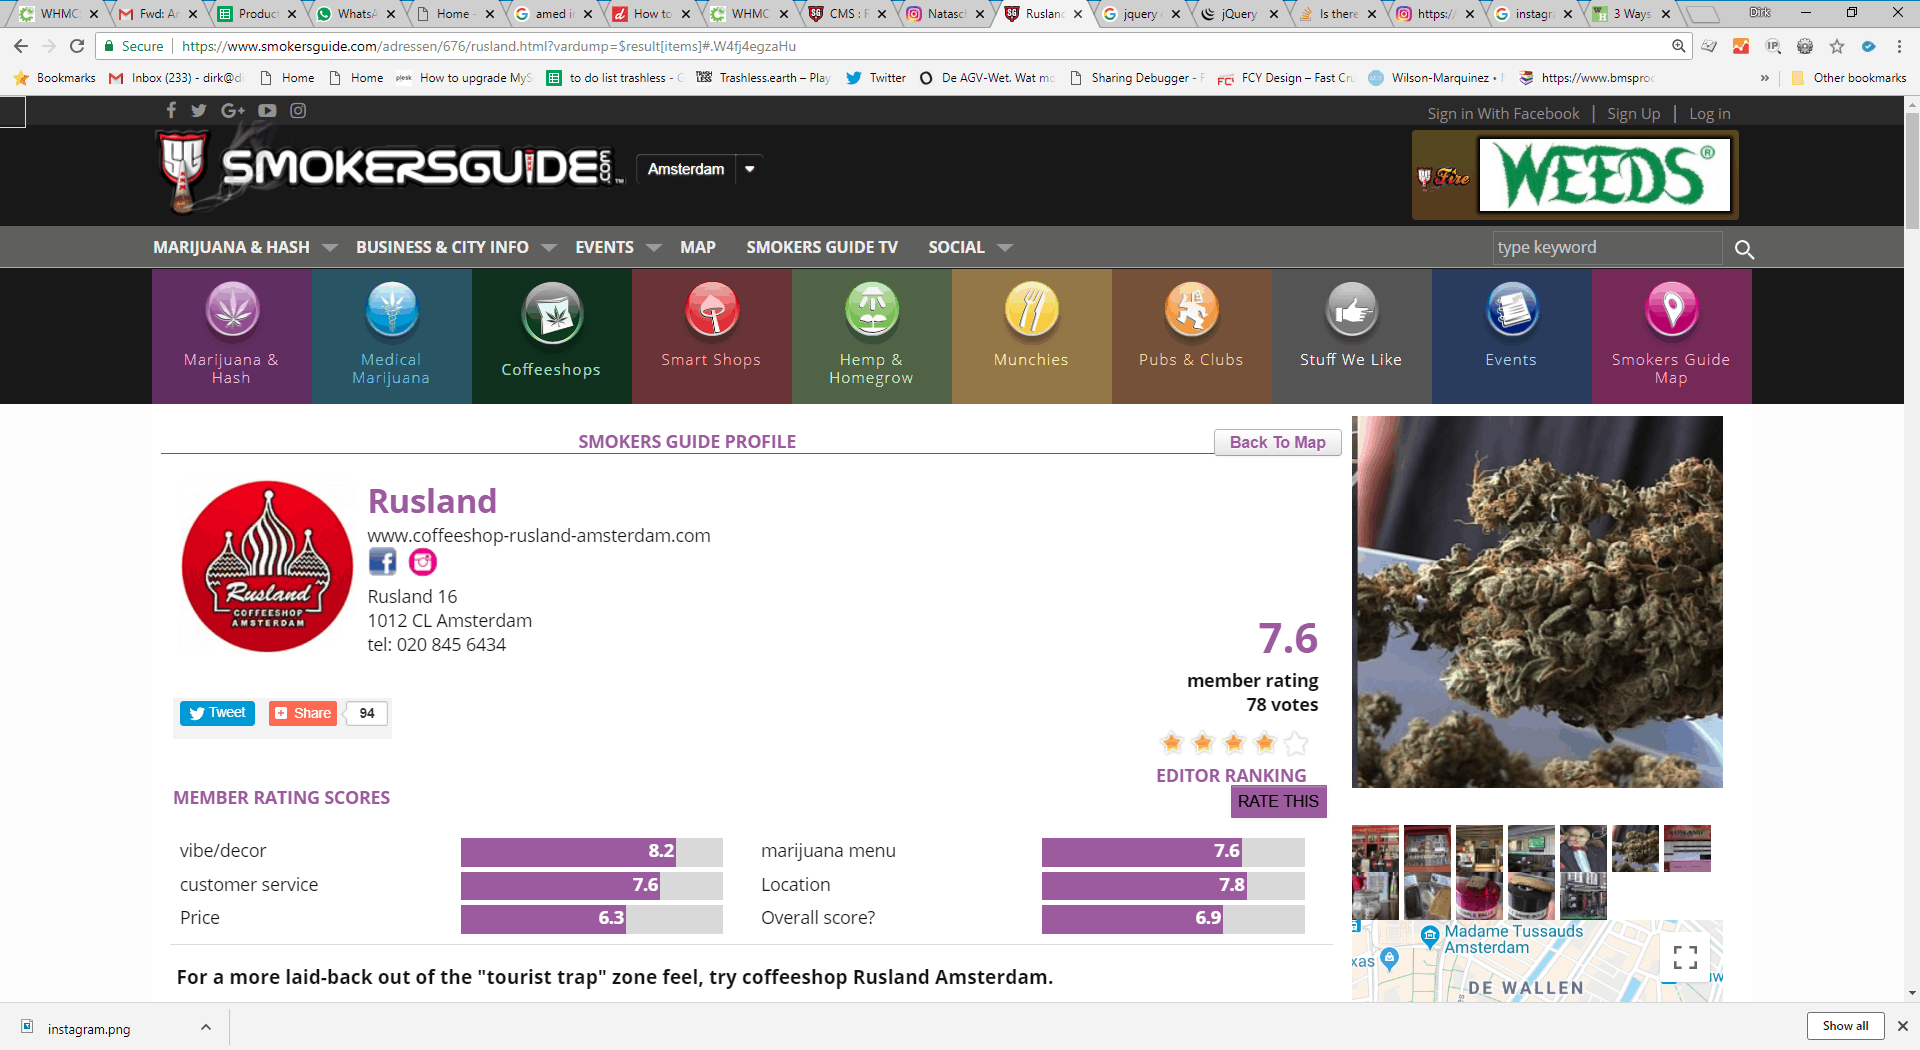
Task: Toggle map fullscreen view icon
Action: coord(1685,958)
